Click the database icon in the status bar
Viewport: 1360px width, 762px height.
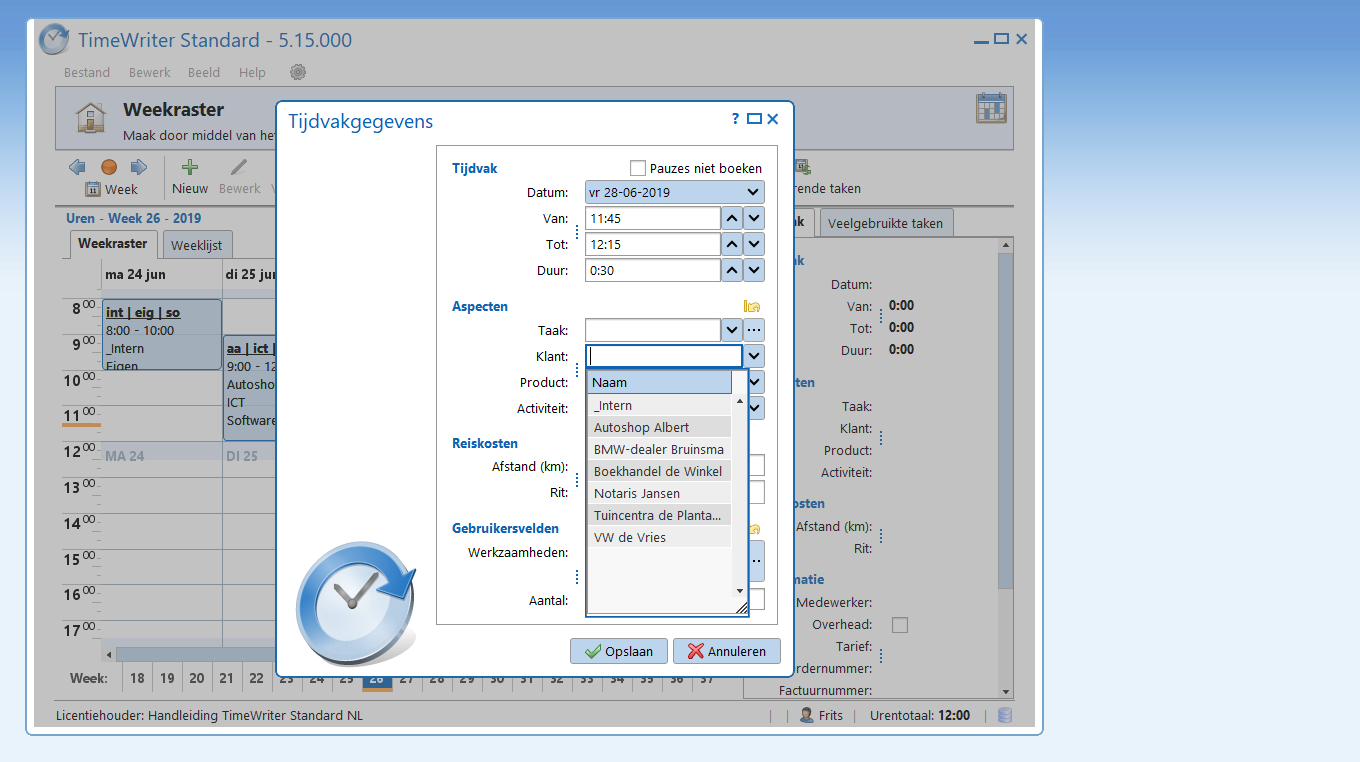point(1005,715)
